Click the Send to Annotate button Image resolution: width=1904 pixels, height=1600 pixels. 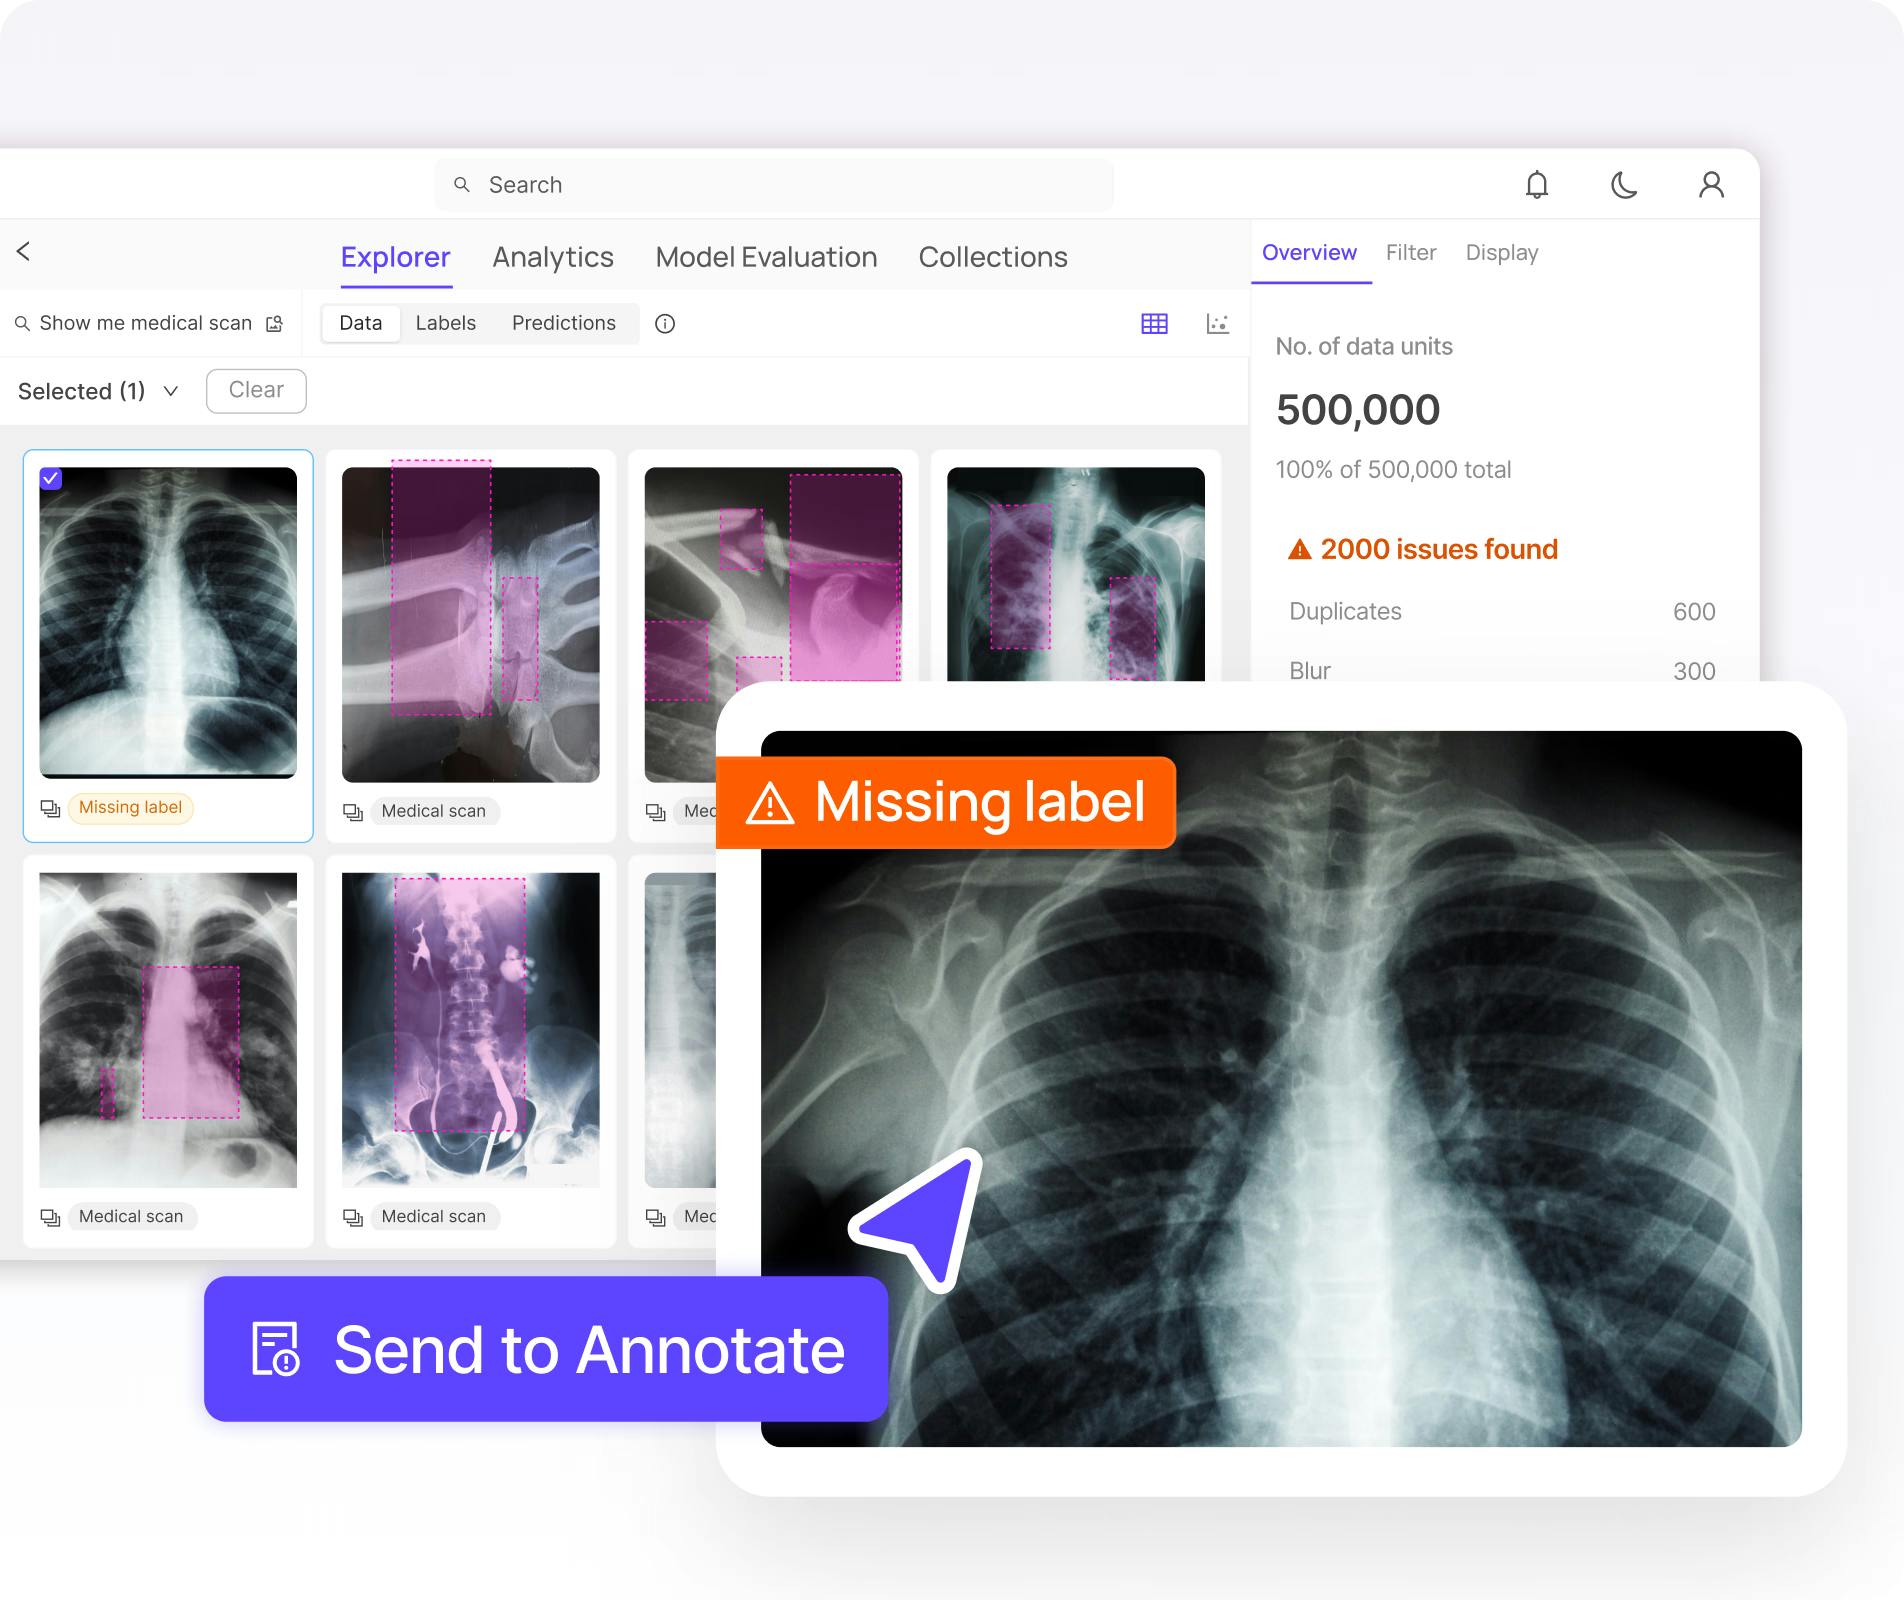coord(546,1349)
